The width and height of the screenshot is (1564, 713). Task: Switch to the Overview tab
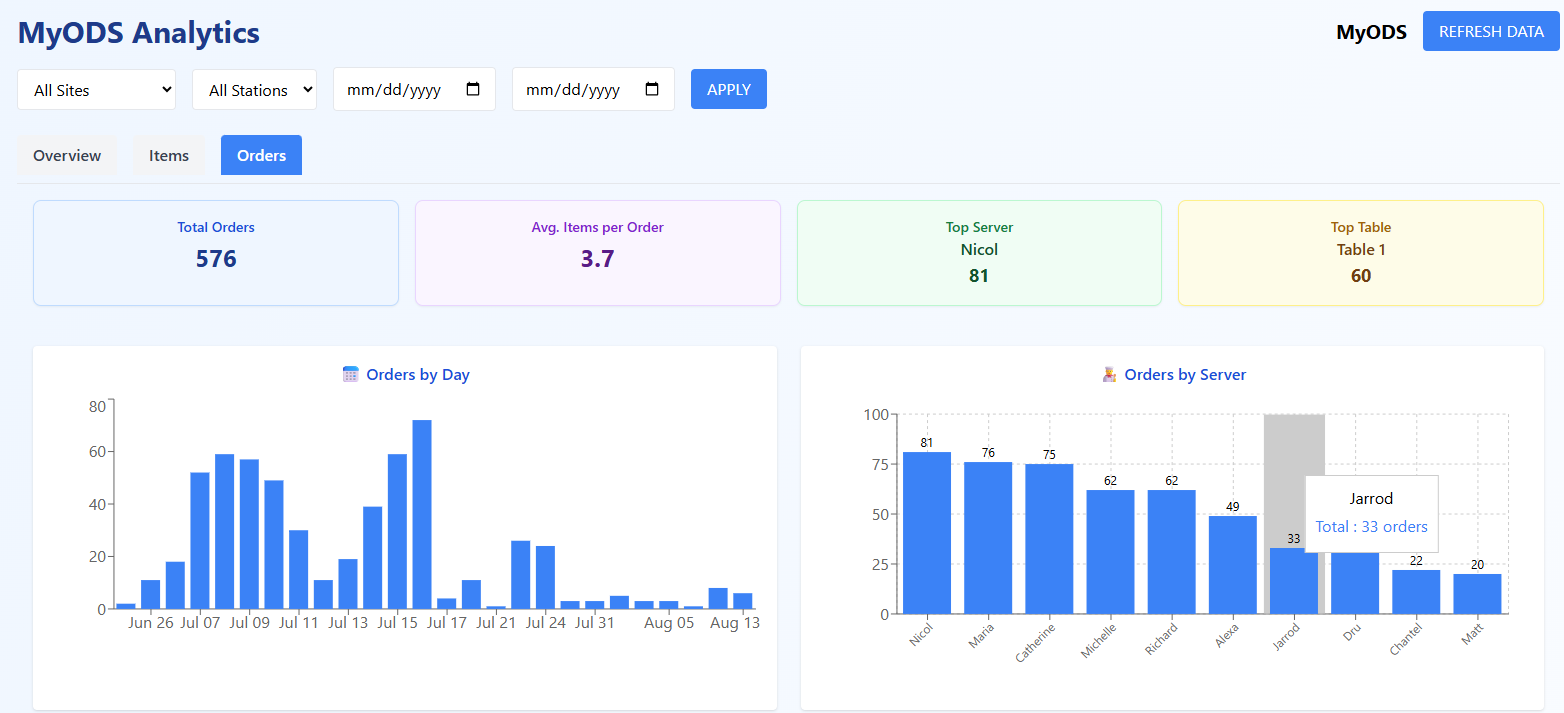(x=66, y=155)
